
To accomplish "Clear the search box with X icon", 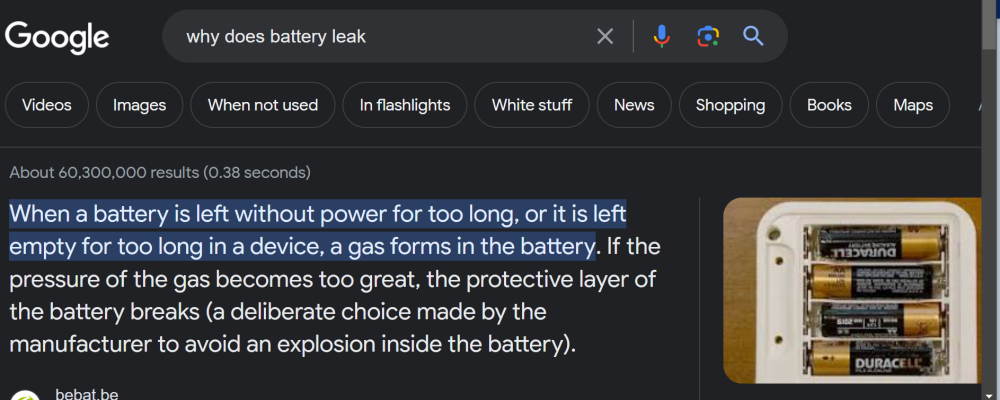I will (x=605, y=37).
